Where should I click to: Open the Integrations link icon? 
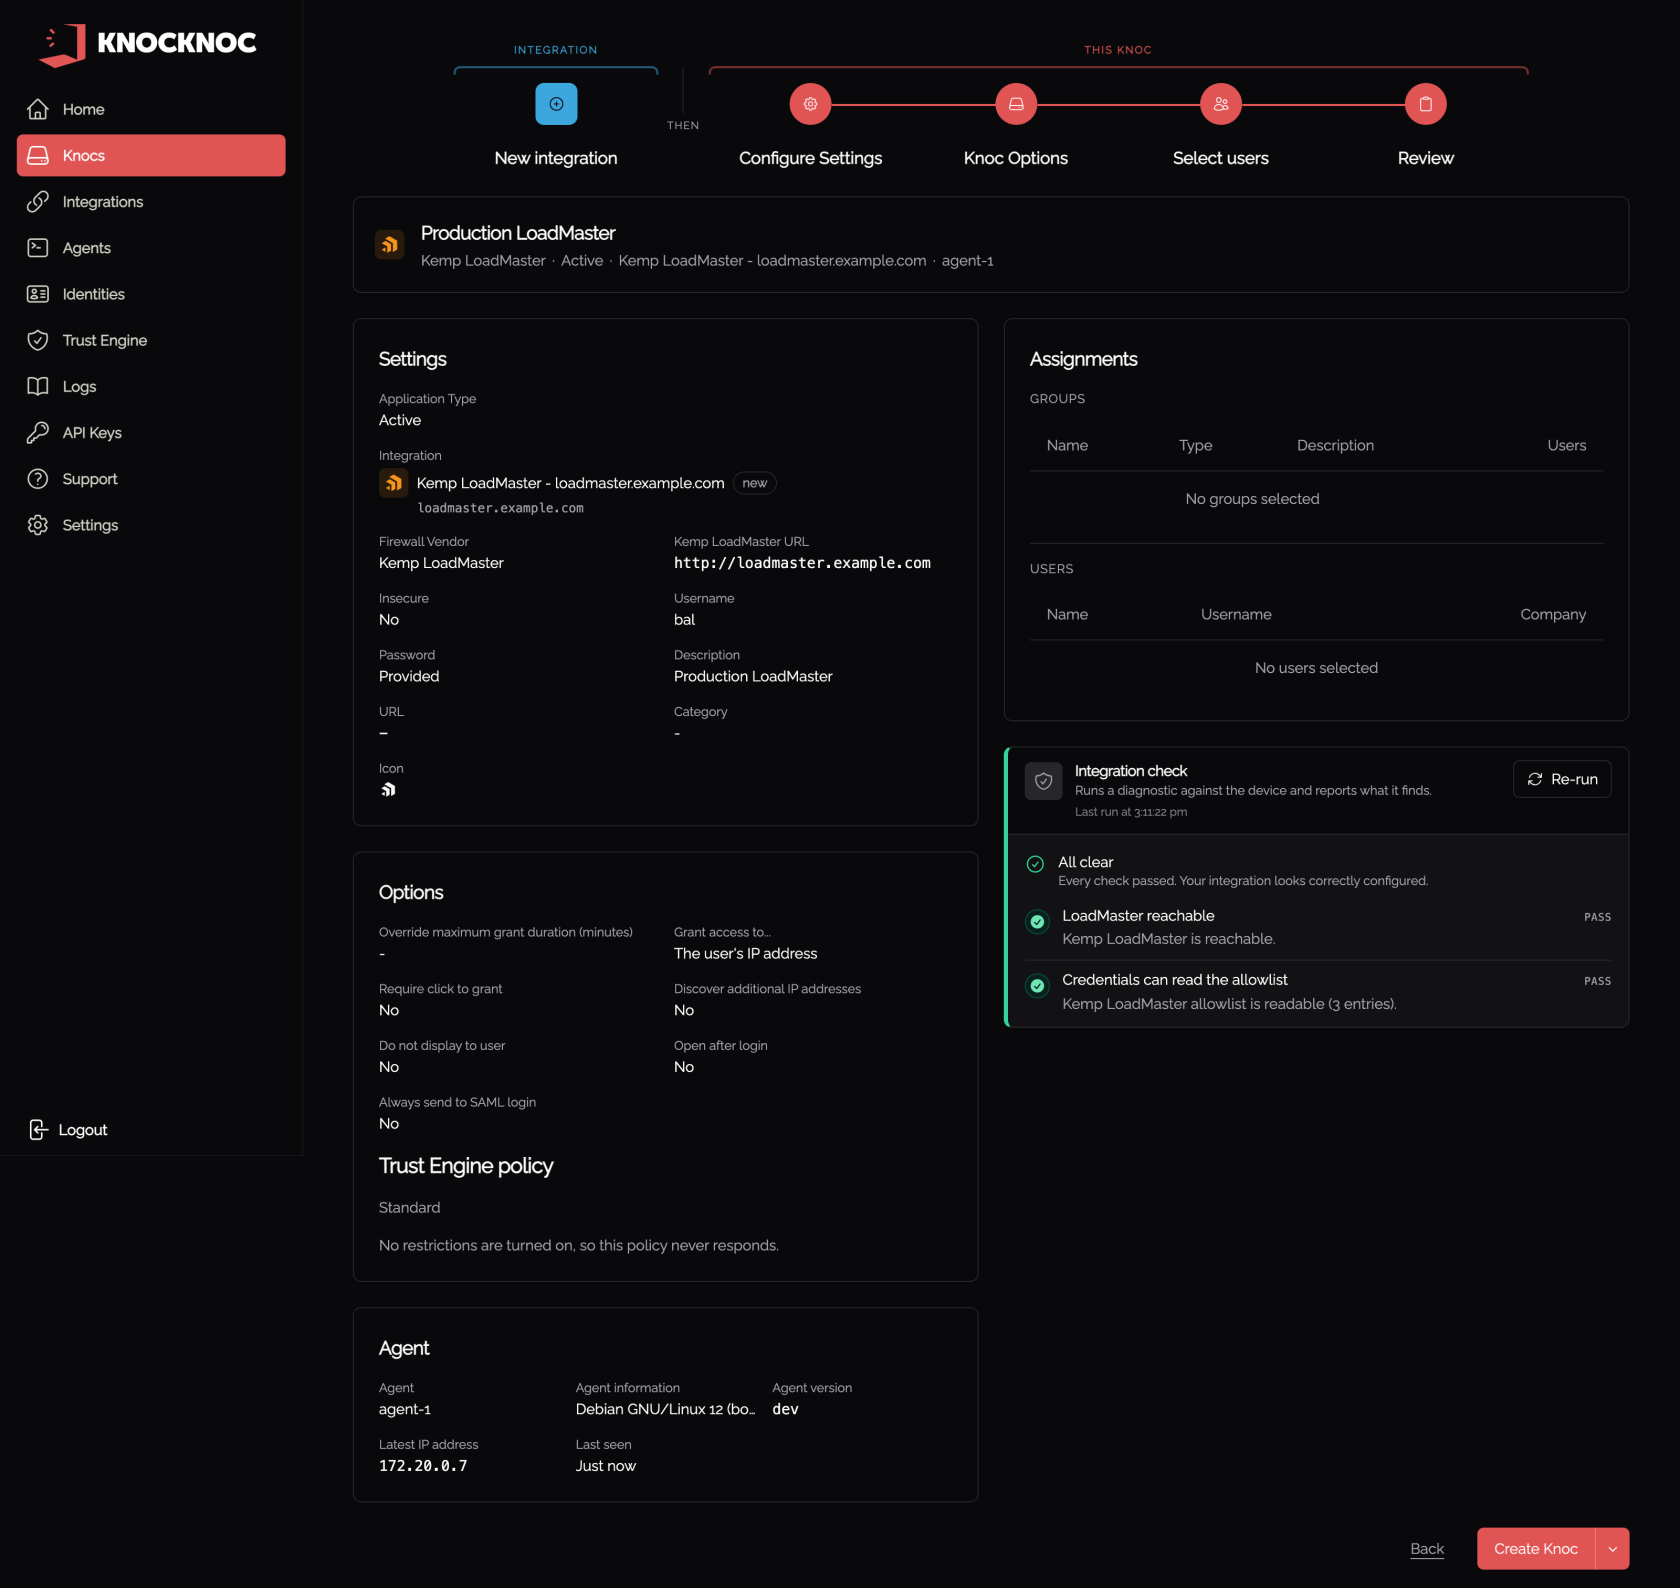tap(38, 202)
